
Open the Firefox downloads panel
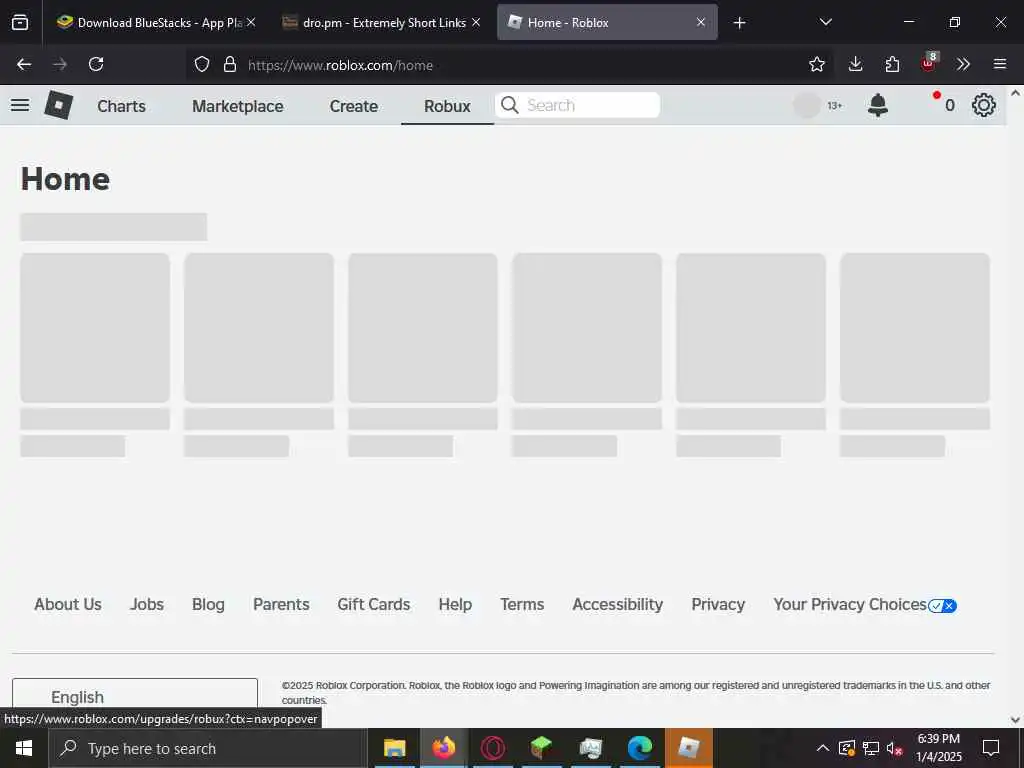coord(856,64)
